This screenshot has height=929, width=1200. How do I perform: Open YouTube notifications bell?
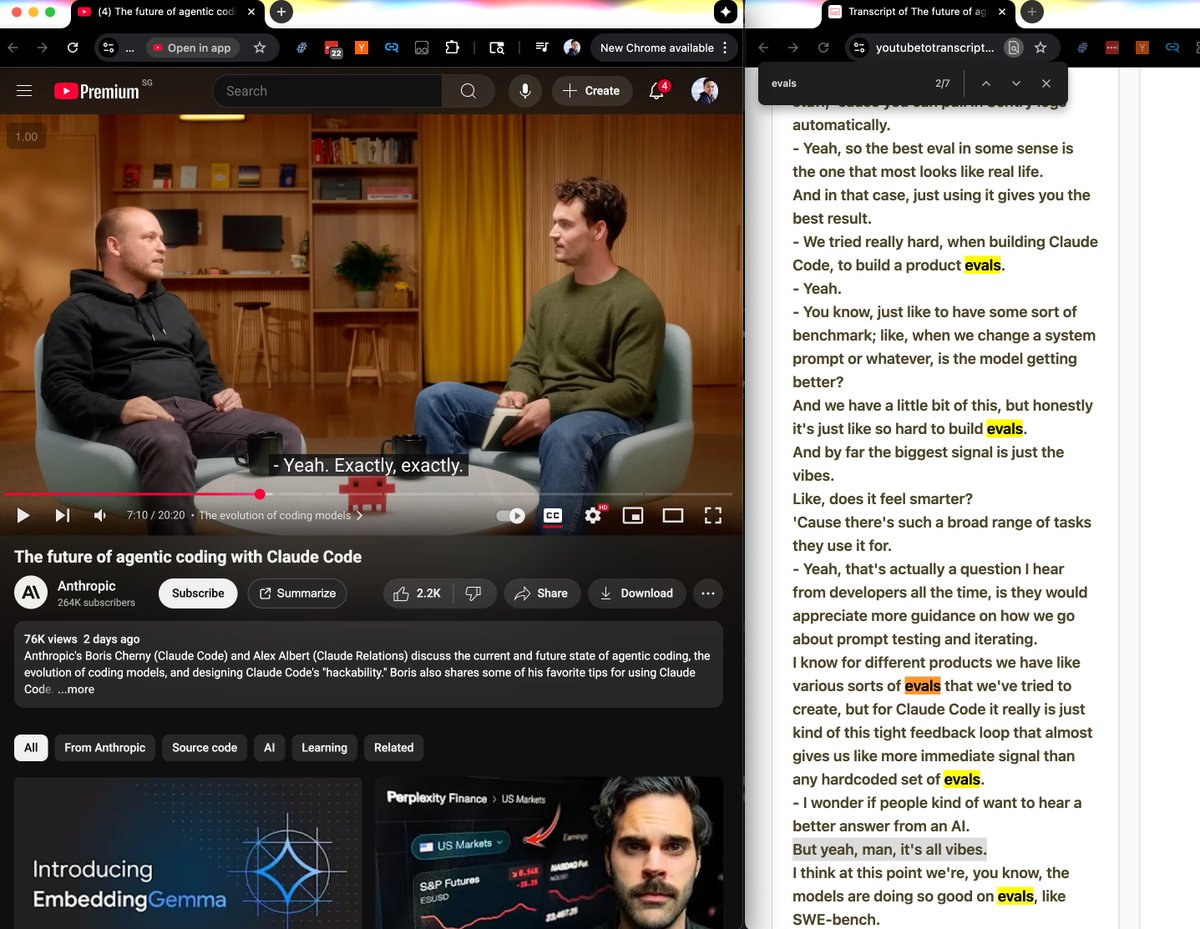[657, 91]
